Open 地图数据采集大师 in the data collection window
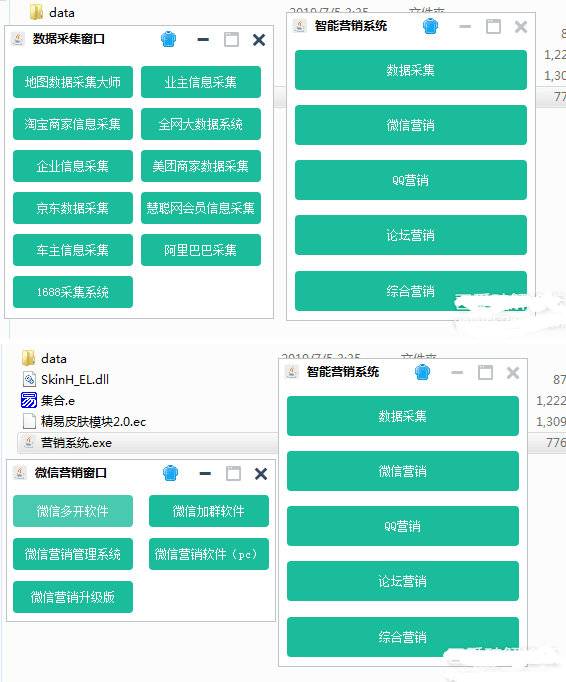This screenshot has width=566, height=682. (x=73, y=82)
